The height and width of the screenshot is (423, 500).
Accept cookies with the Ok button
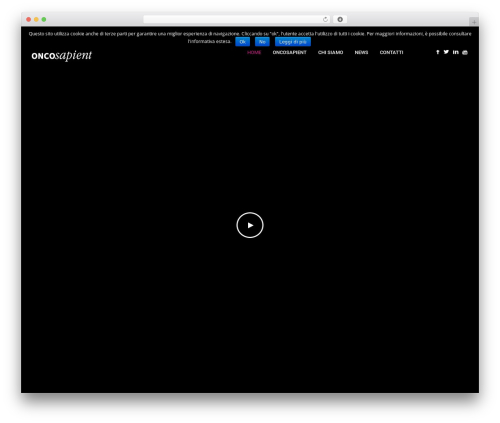(x=242, y=42)
